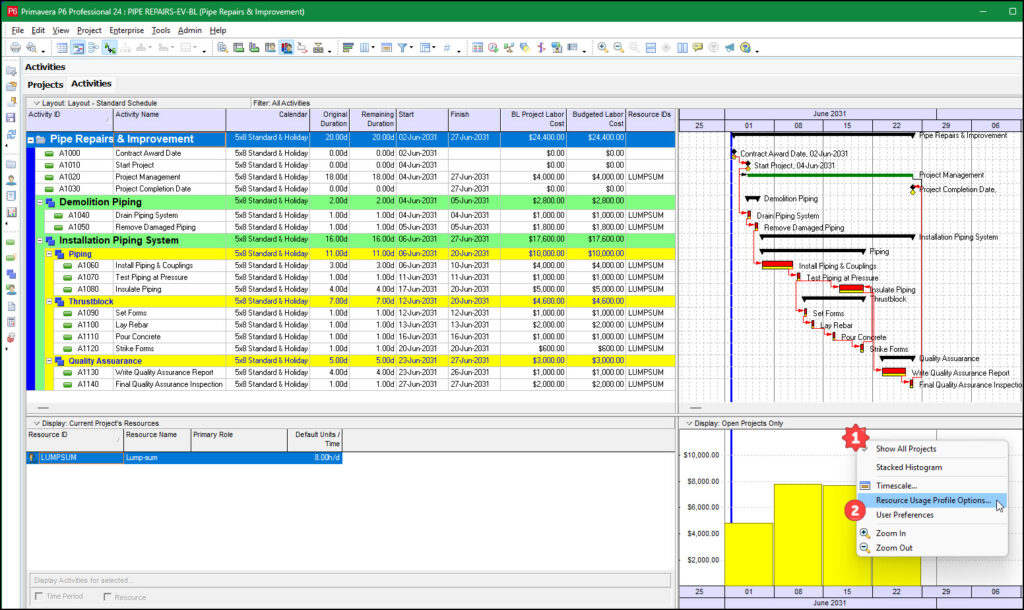Viewport: 1024px width, 610px height.
Task: Switch to the Projects tab
Action: coord(45,85)
